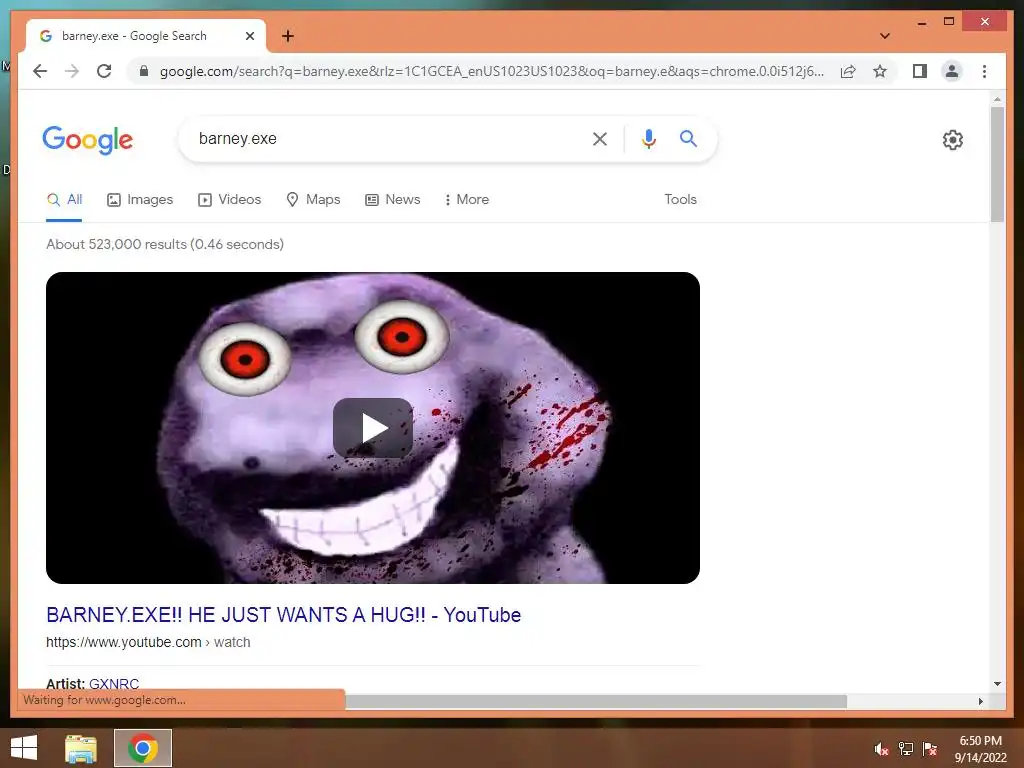Open the Chrome three-dot menu
The image size is (1024, 768).
click(x=984, y=71)
